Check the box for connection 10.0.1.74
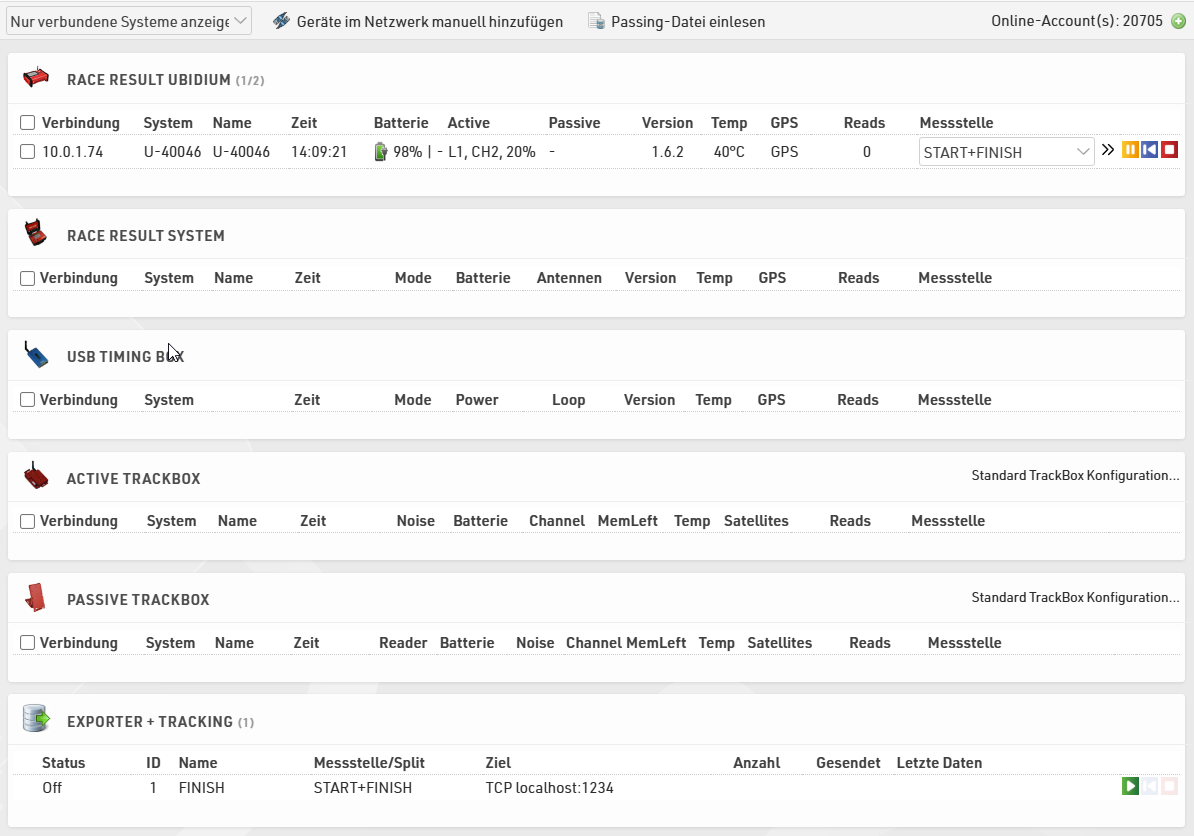 (28, 152)
